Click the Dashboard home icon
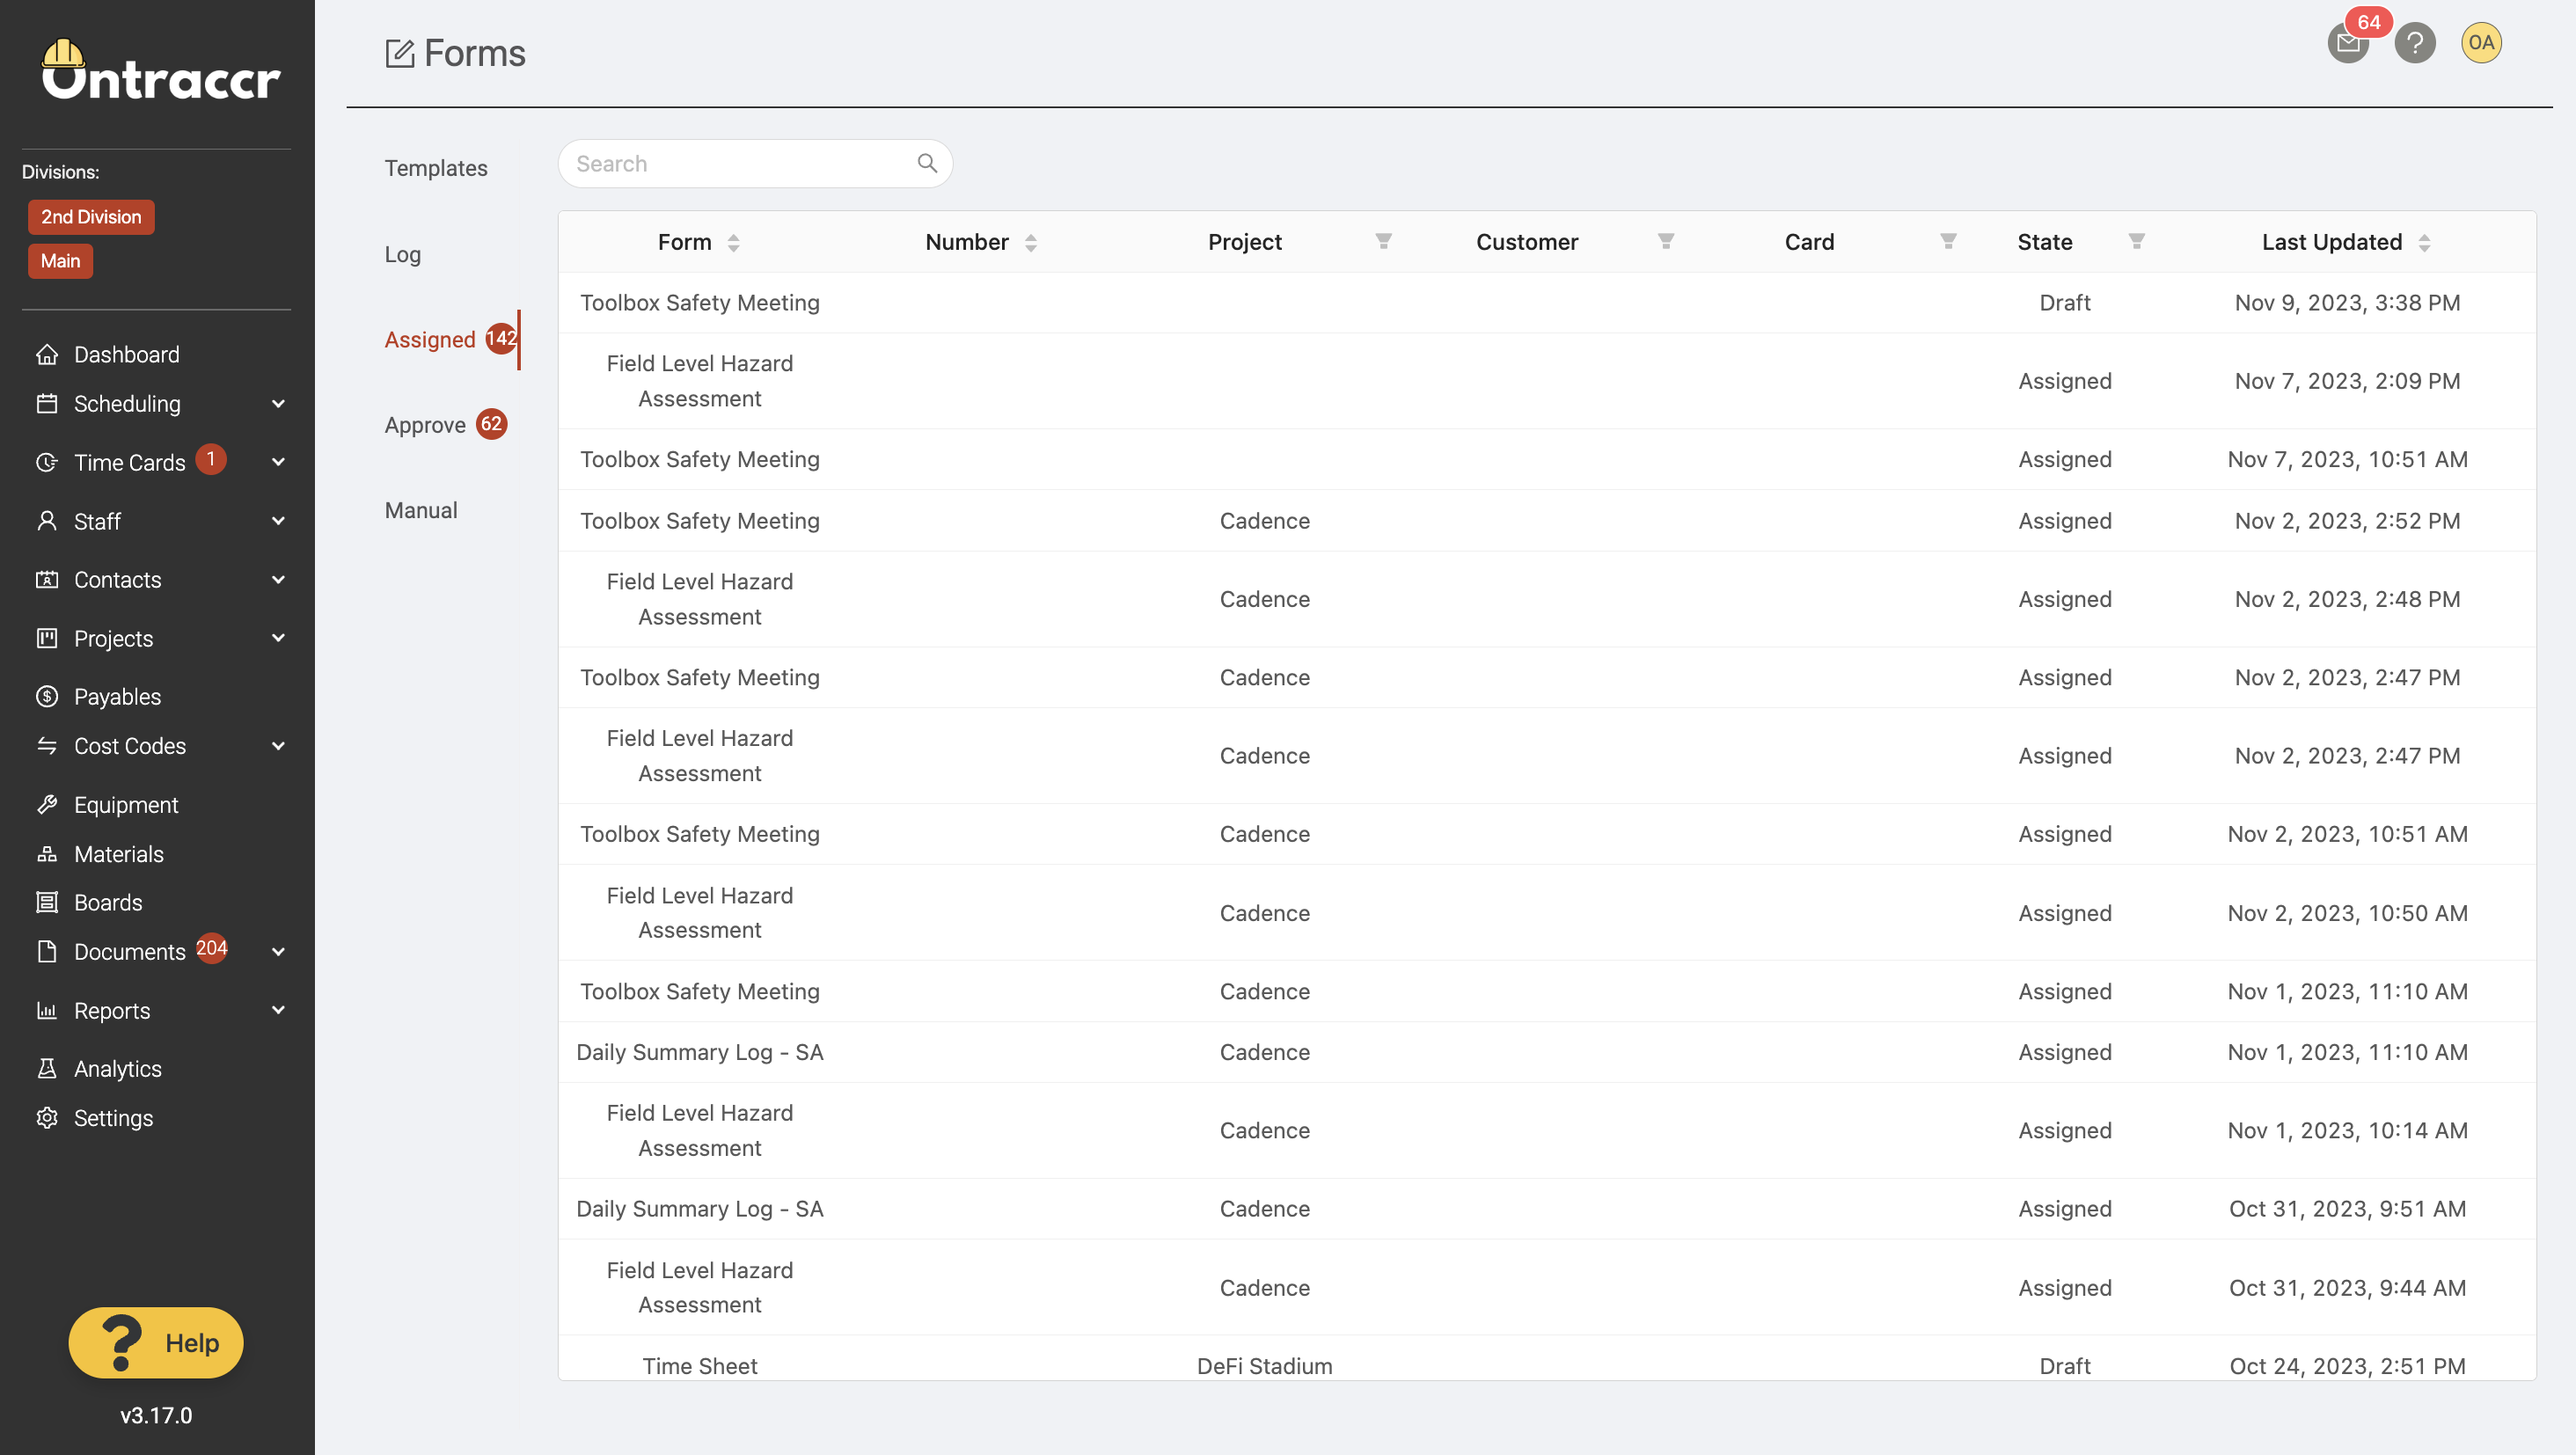The width and height of the screenshot is (2576, 1455). tap(47, 354)
